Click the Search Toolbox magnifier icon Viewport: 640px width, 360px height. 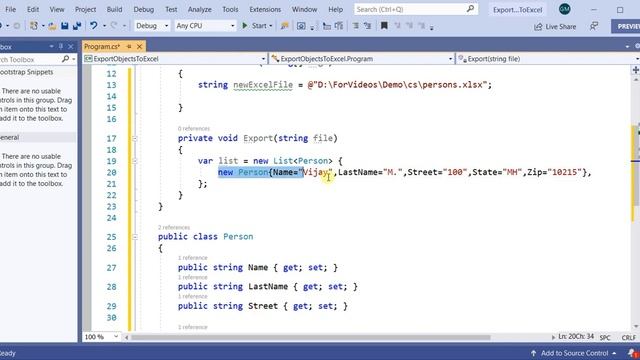65,59
